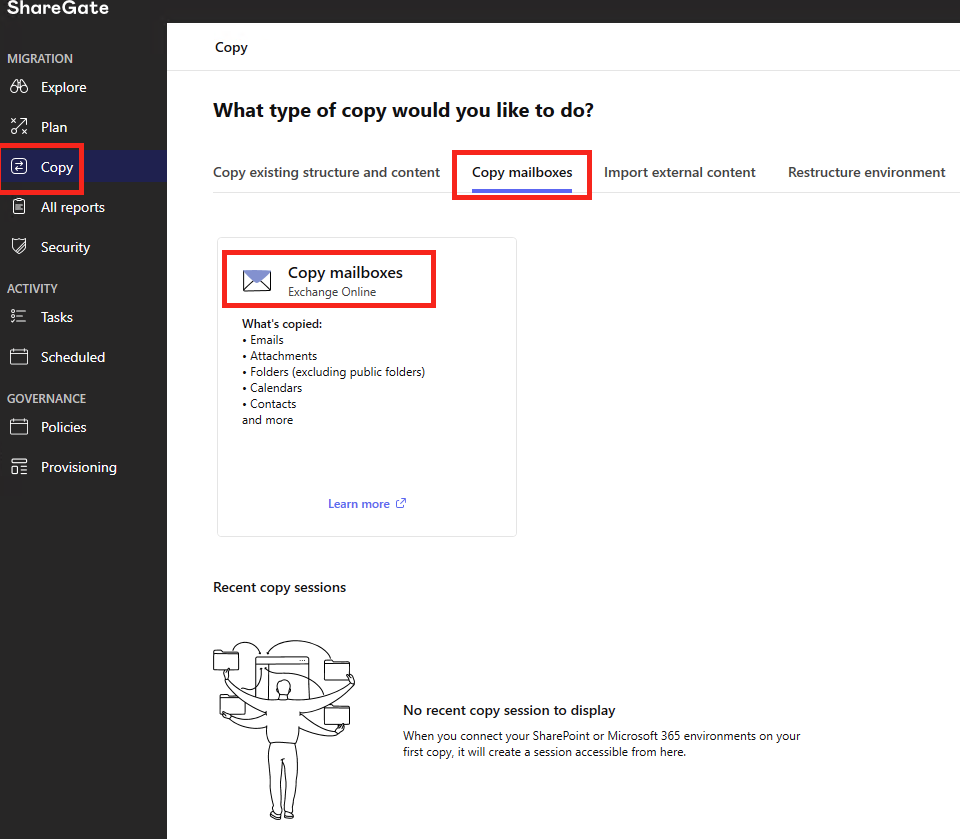Viewport: 960px width, 839px height.
Task: Click the Security shield icon
Action: pyautogui.click(x=19, y=247)
